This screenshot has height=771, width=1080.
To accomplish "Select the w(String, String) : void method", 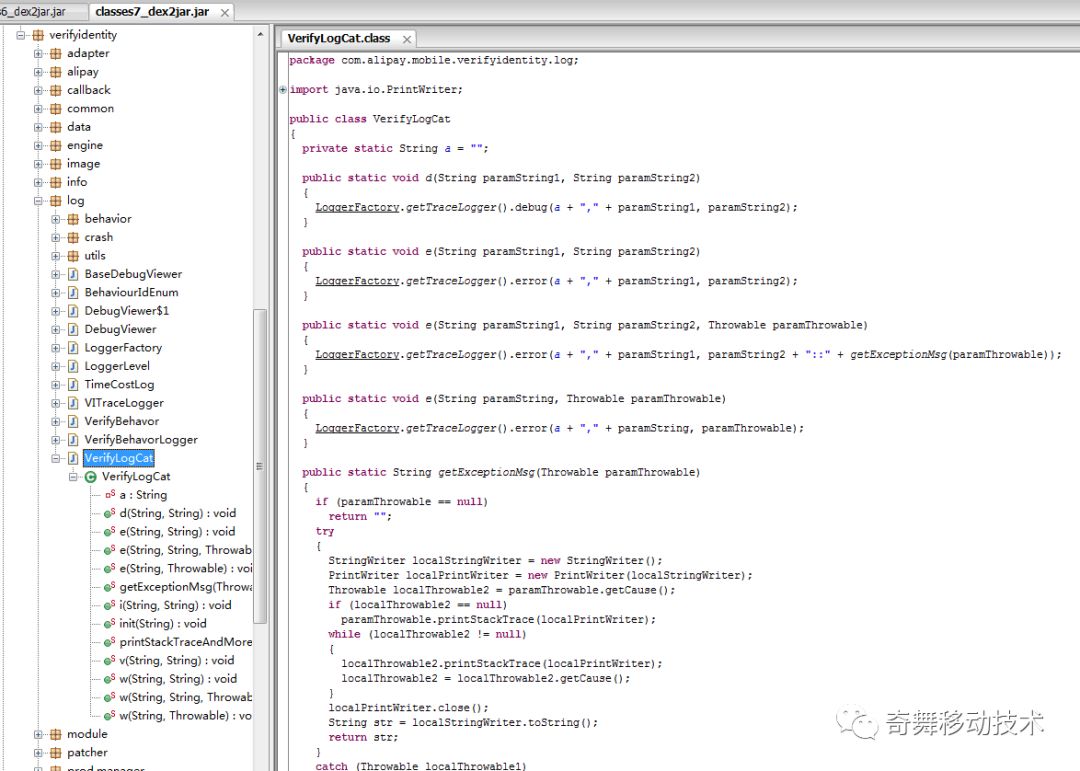I will click(x=178, y=679).
